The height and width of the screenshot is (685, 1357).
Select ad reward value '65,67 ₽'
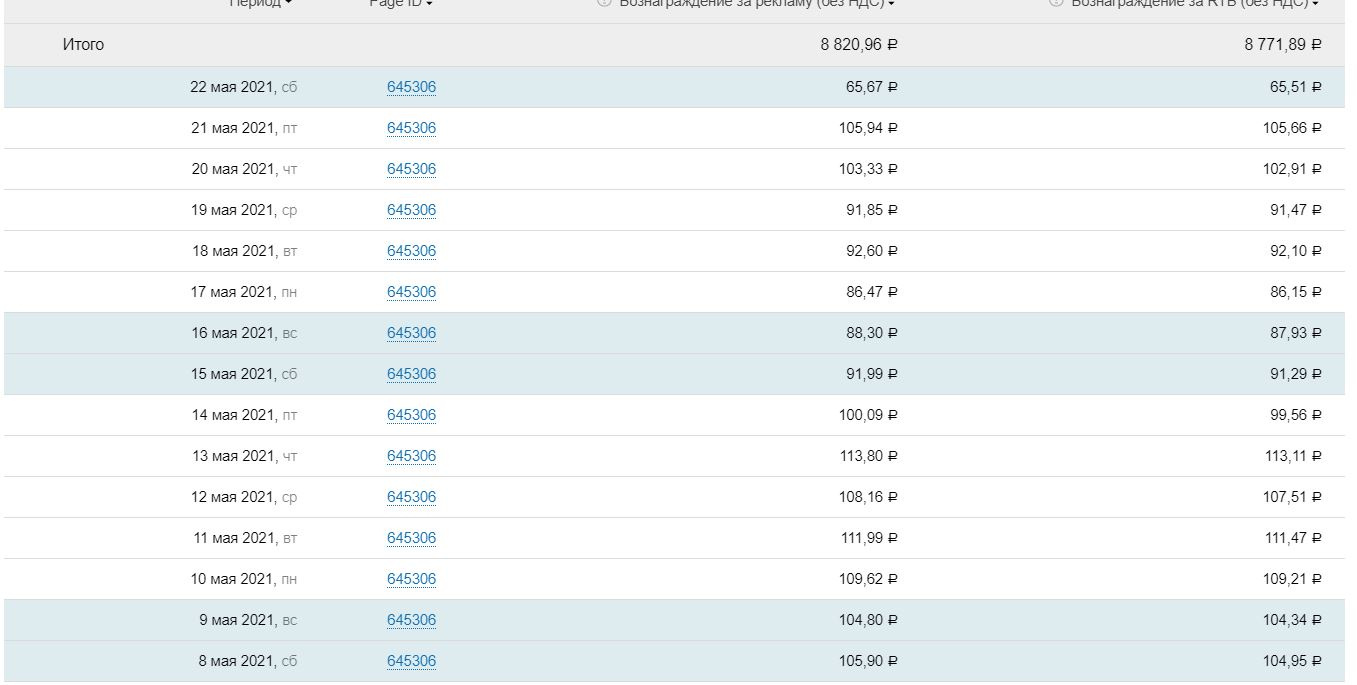point(872,87)
